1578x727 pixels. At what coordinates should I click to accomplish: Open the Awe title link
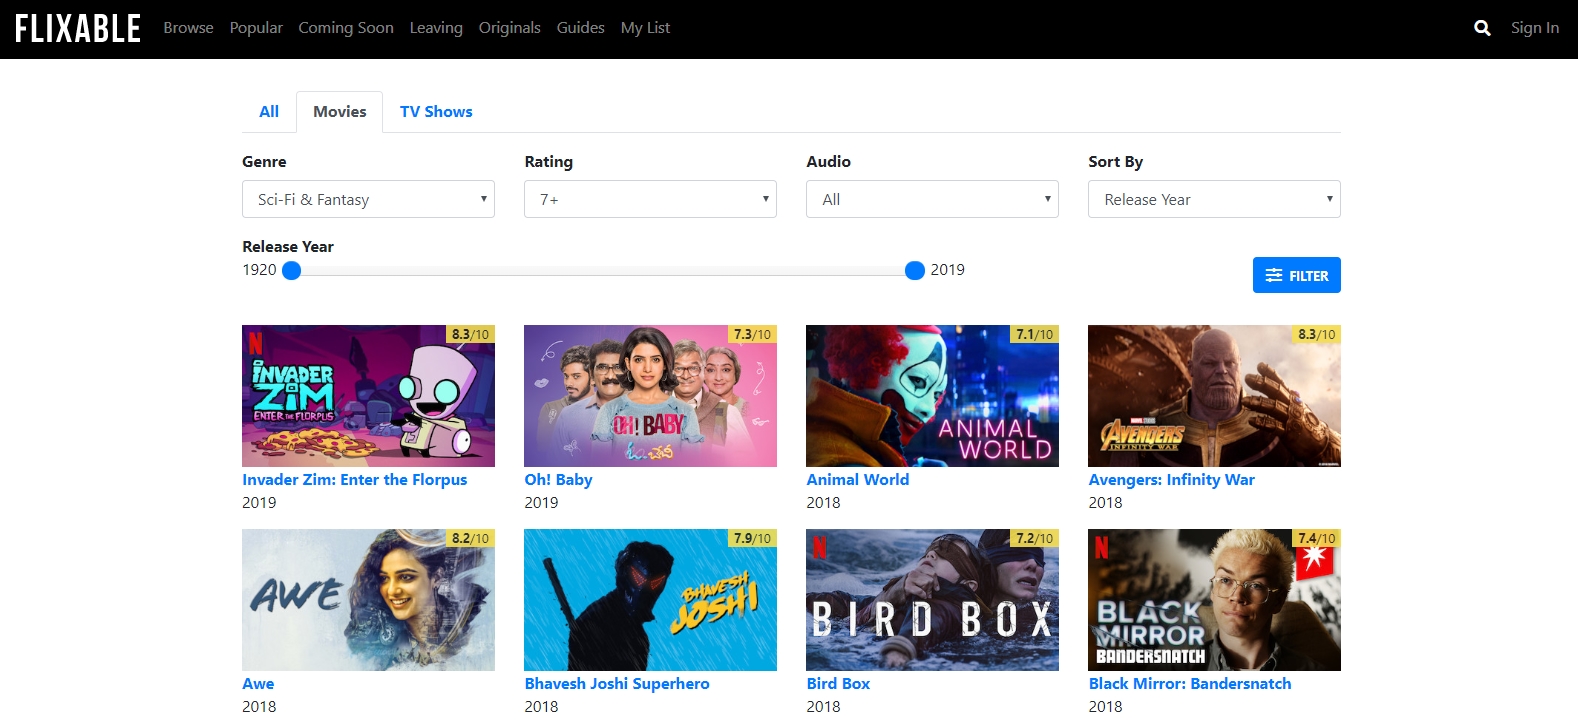coord(258,684)
